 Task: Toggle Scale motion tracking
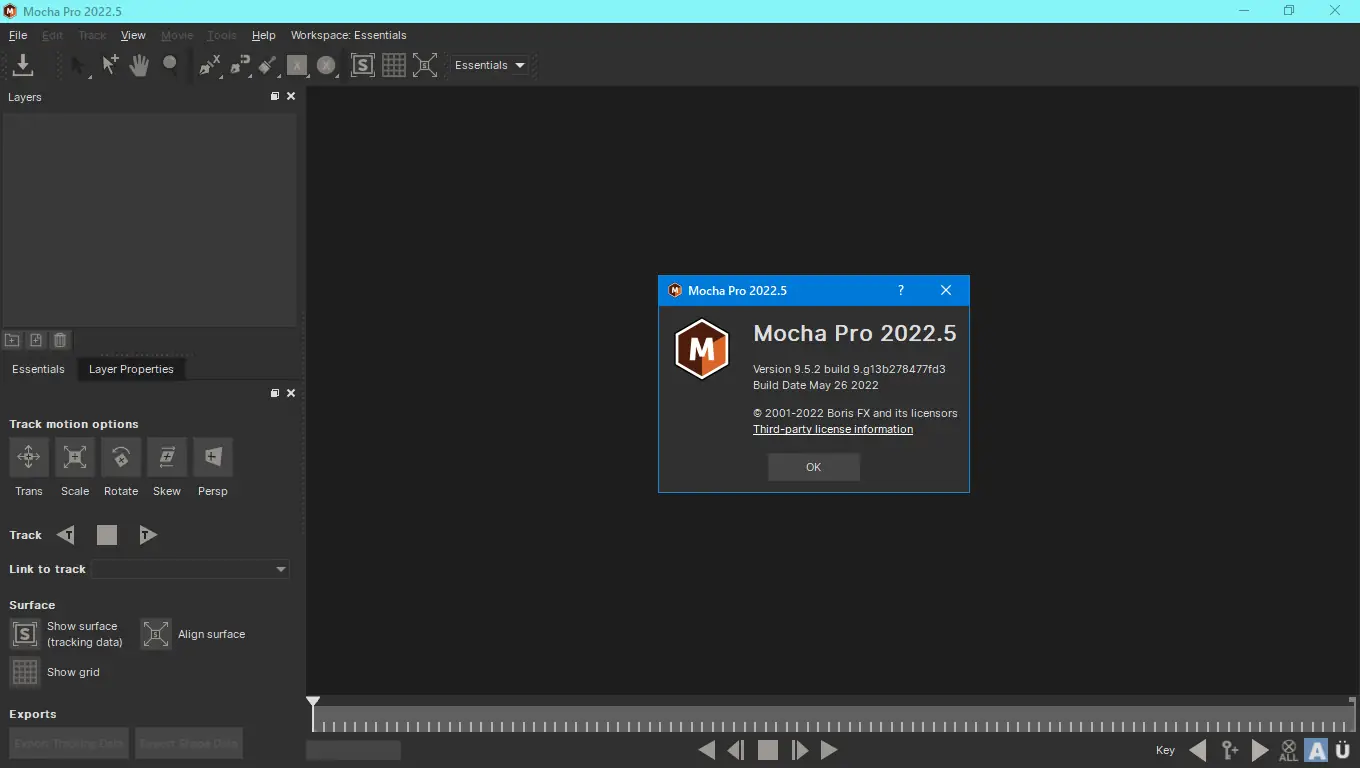(x=75, y=457)
